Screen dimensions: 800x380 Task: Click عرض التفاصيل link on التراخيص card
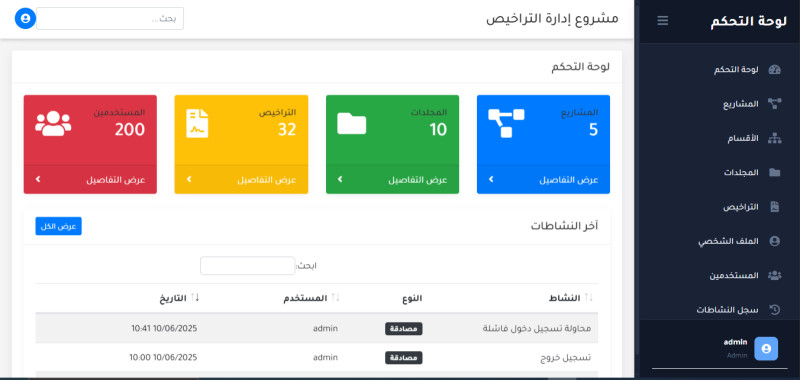tap(266, 180)
